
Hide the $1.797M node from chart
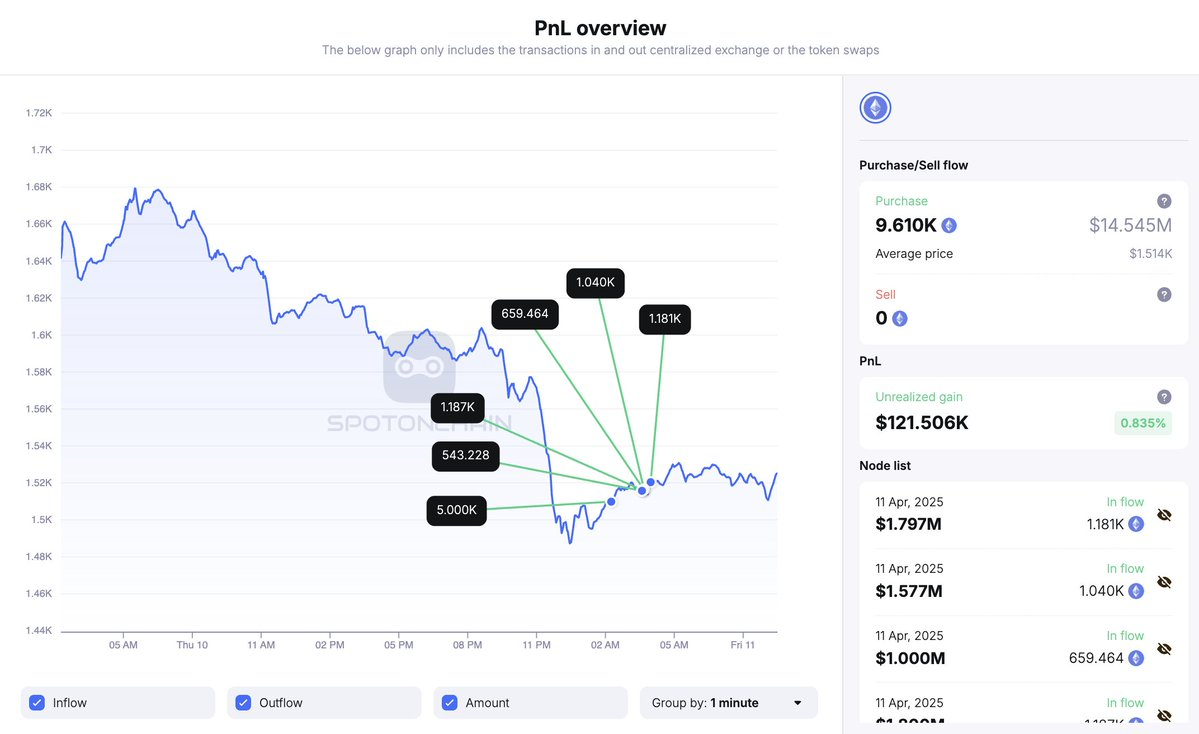click(x=1164, y=515)
